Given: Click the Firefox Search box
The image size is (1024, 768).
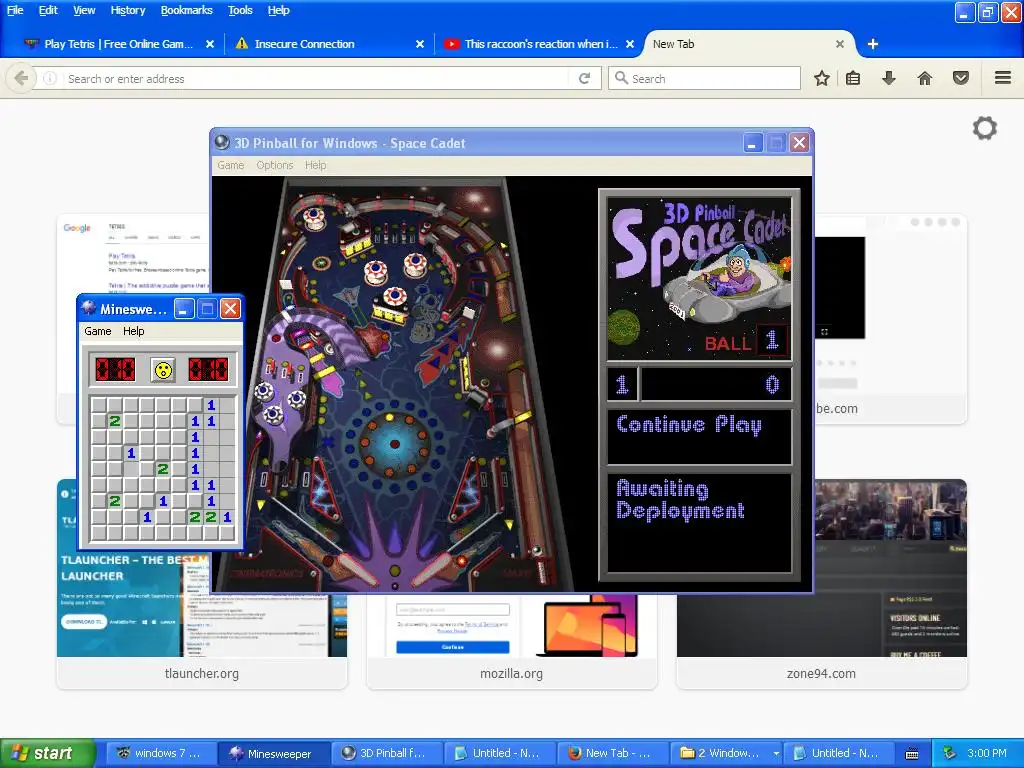Looking at the screenshot, I should coord(704,78).
